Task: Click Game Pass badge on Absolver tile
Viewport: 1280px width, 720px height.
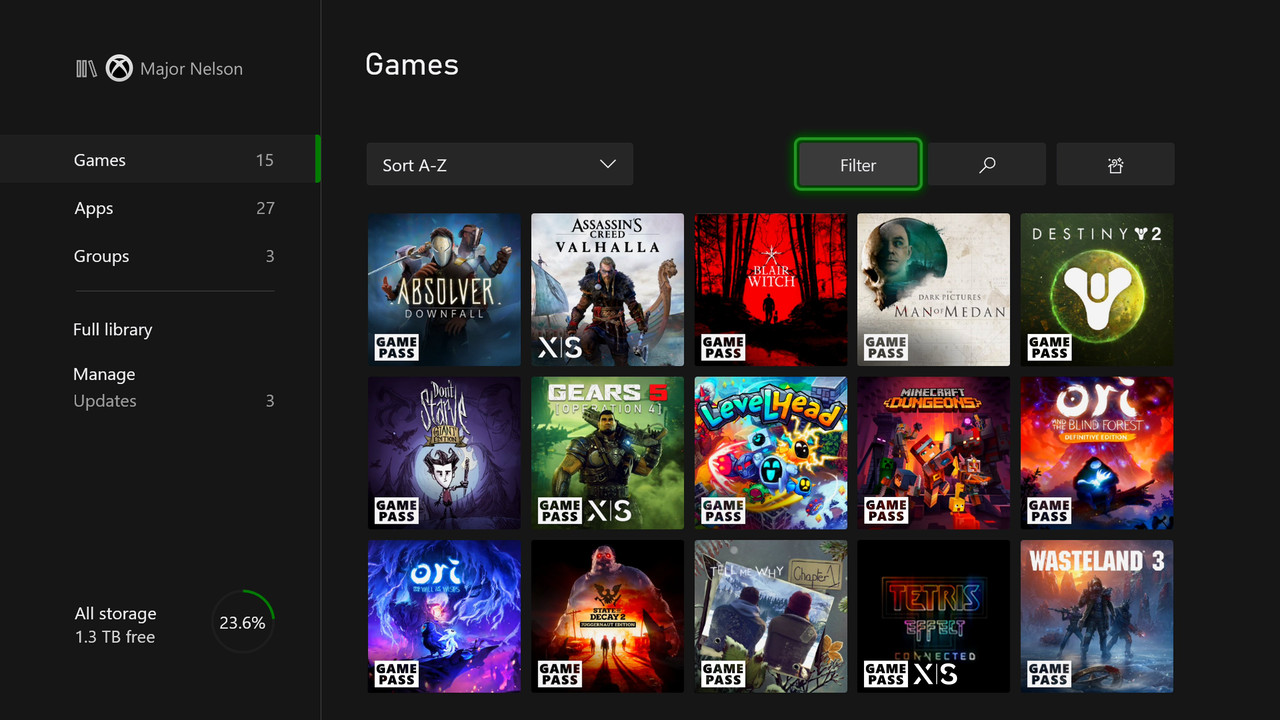Action: (396, 347)
